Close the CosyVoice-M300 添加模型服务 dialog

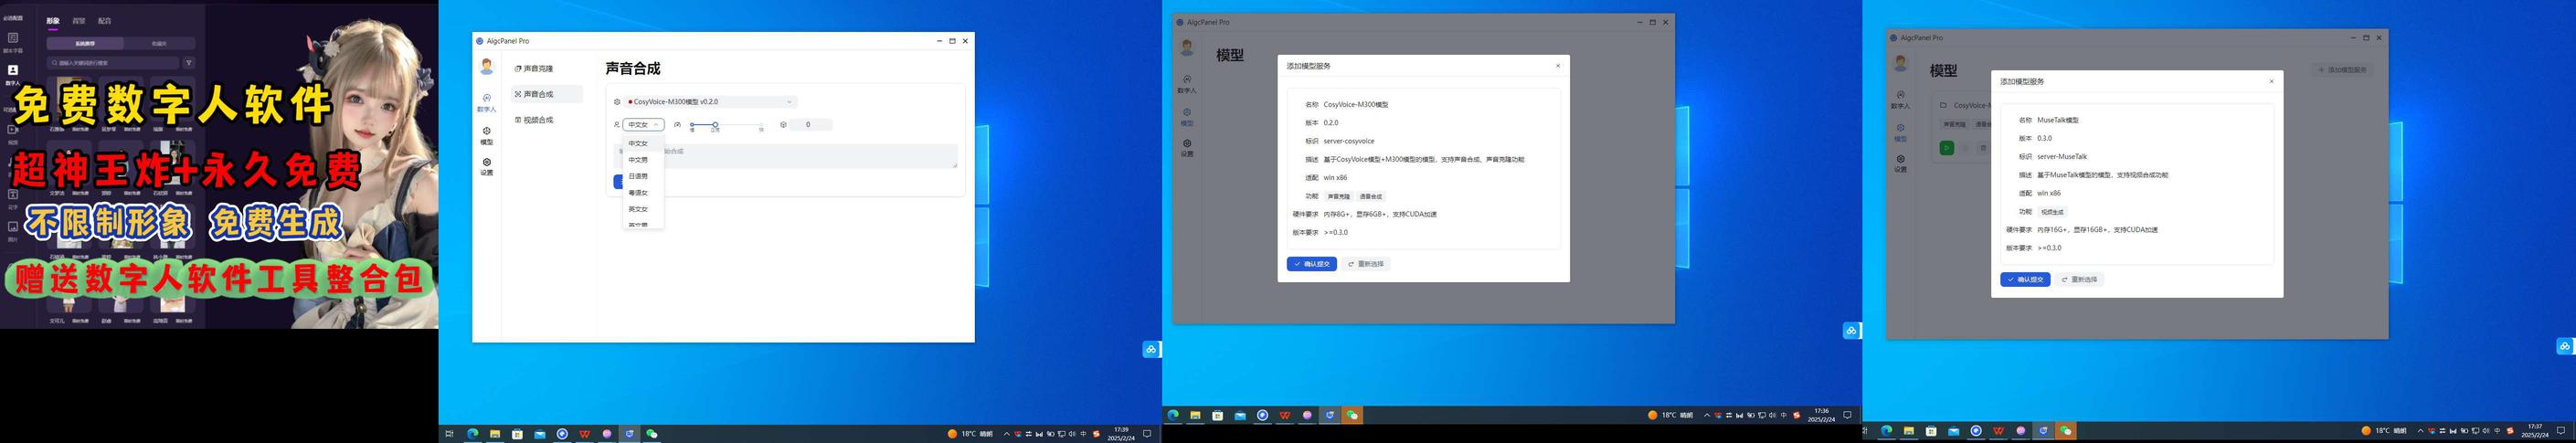coord(1557,66)
